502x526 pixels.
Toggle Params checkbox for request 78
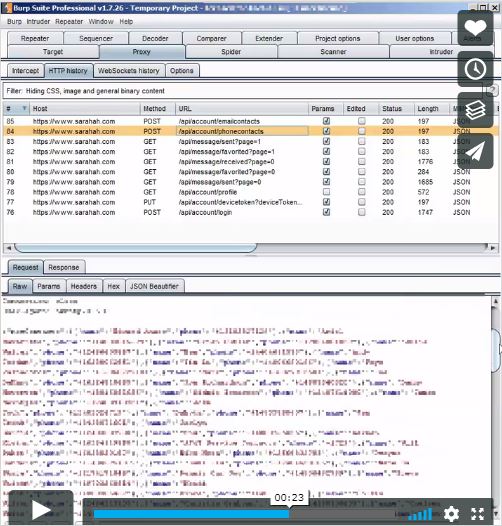(326, 192)
